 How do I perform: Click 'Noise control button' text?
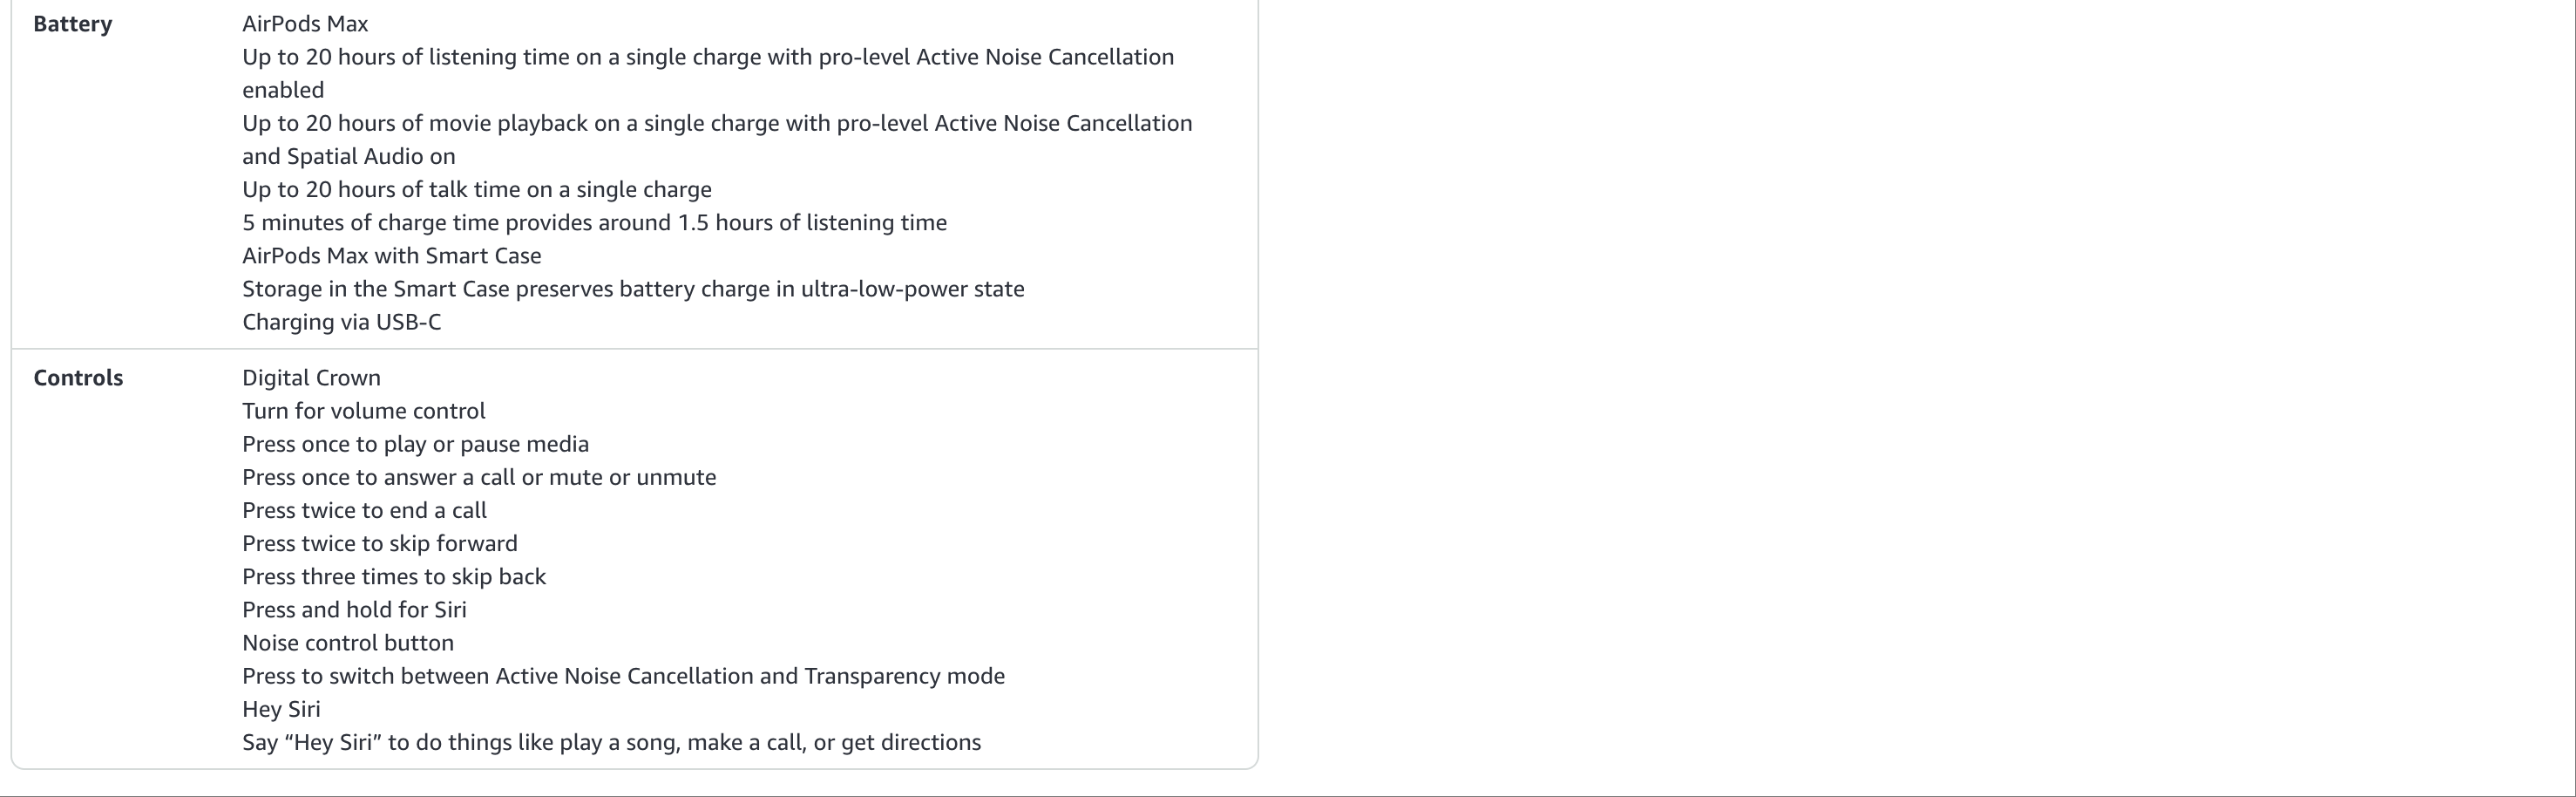pos(348,642)
